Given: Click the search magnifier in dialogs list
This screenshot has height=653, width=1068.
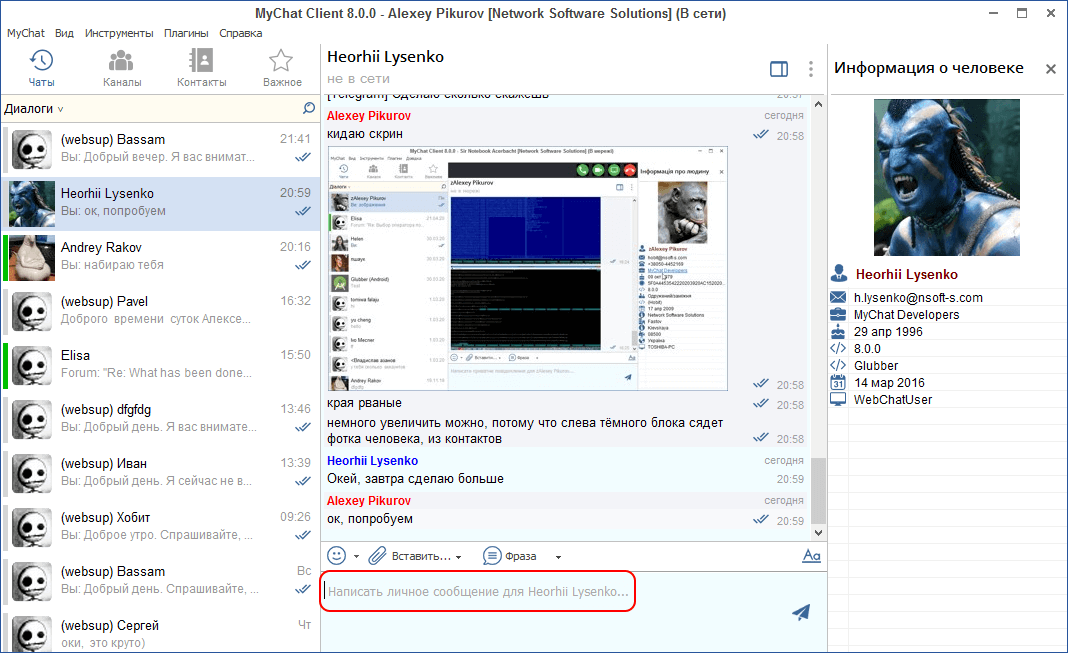Looking at the screenshot, I should click(309, 108).
